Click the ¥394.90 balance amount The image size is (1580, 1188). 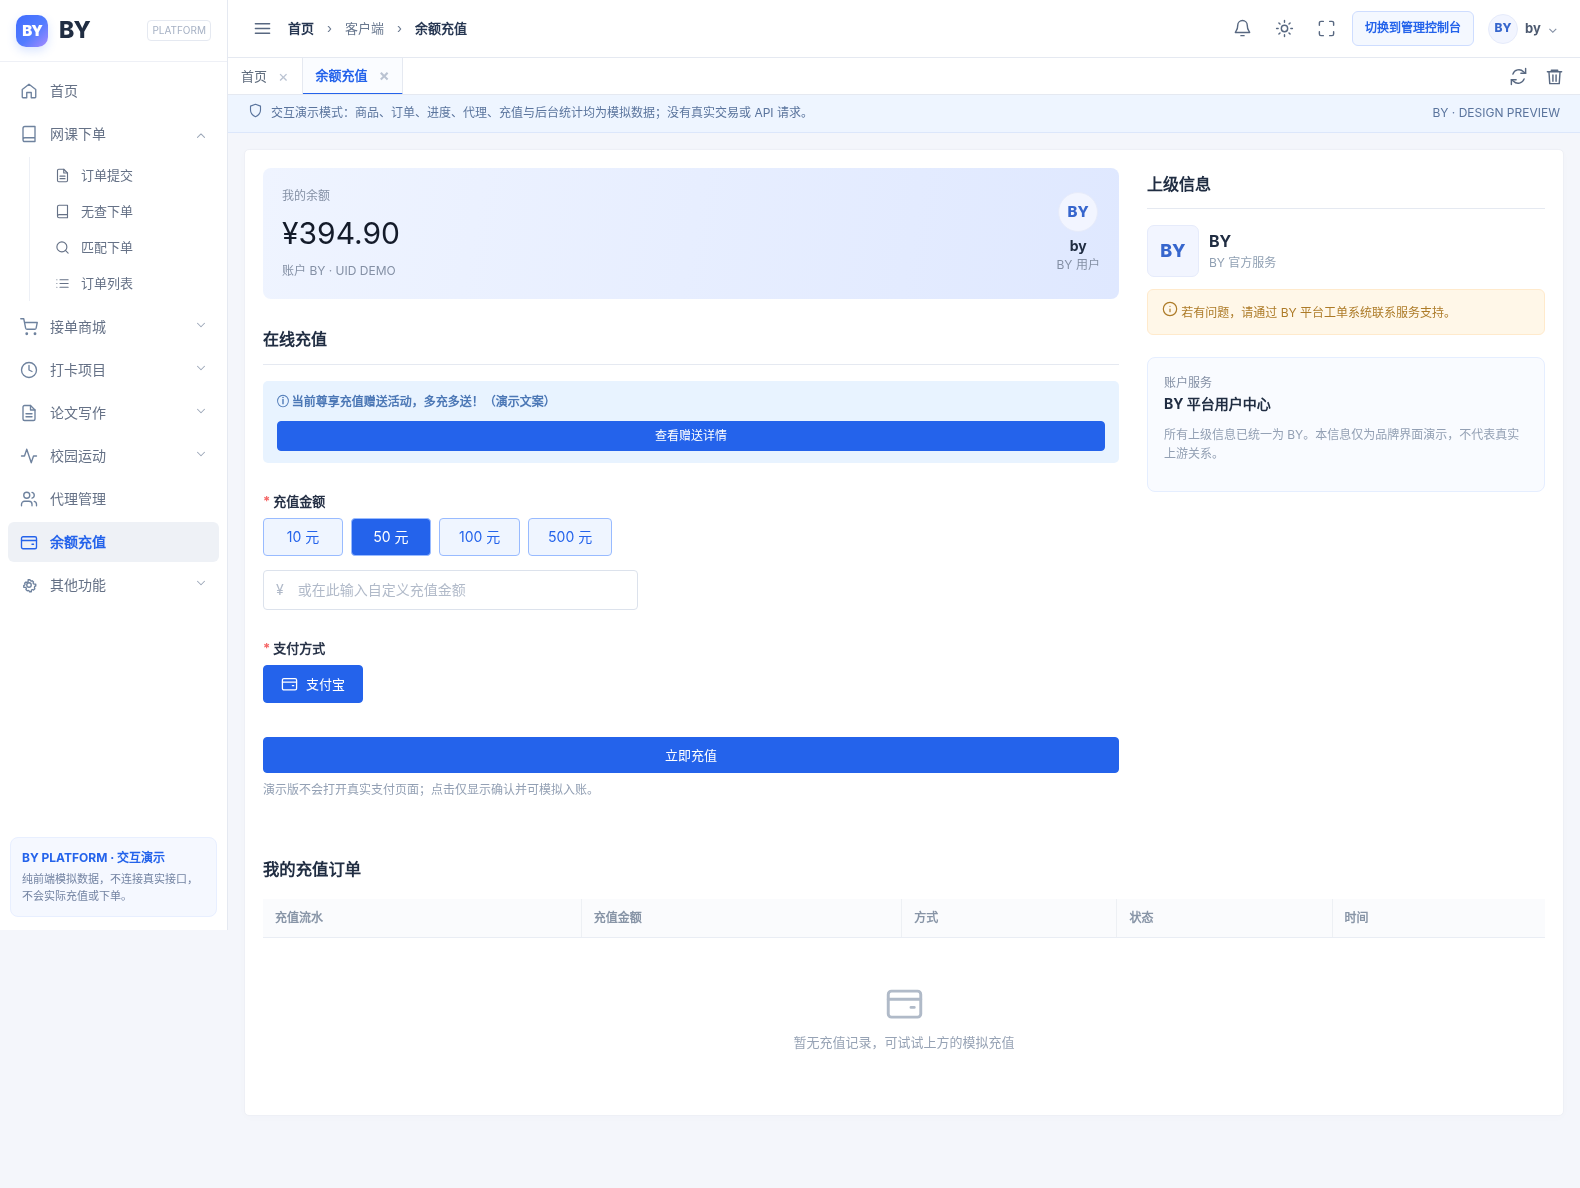341,233
